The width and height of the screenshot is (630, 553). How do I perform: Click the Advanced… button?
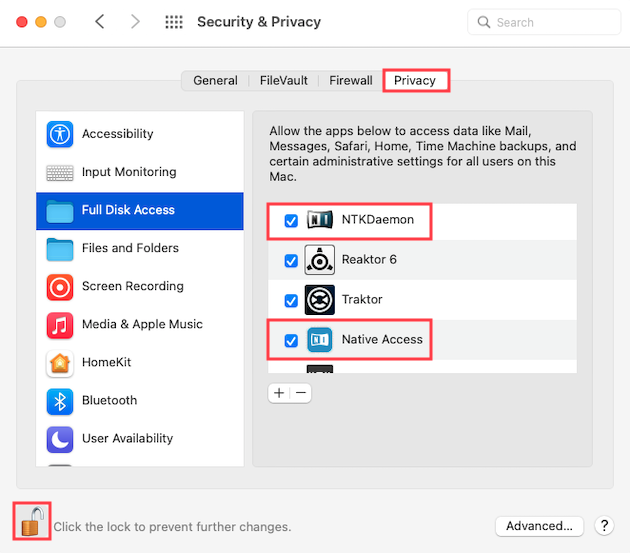tap(539, 526)
